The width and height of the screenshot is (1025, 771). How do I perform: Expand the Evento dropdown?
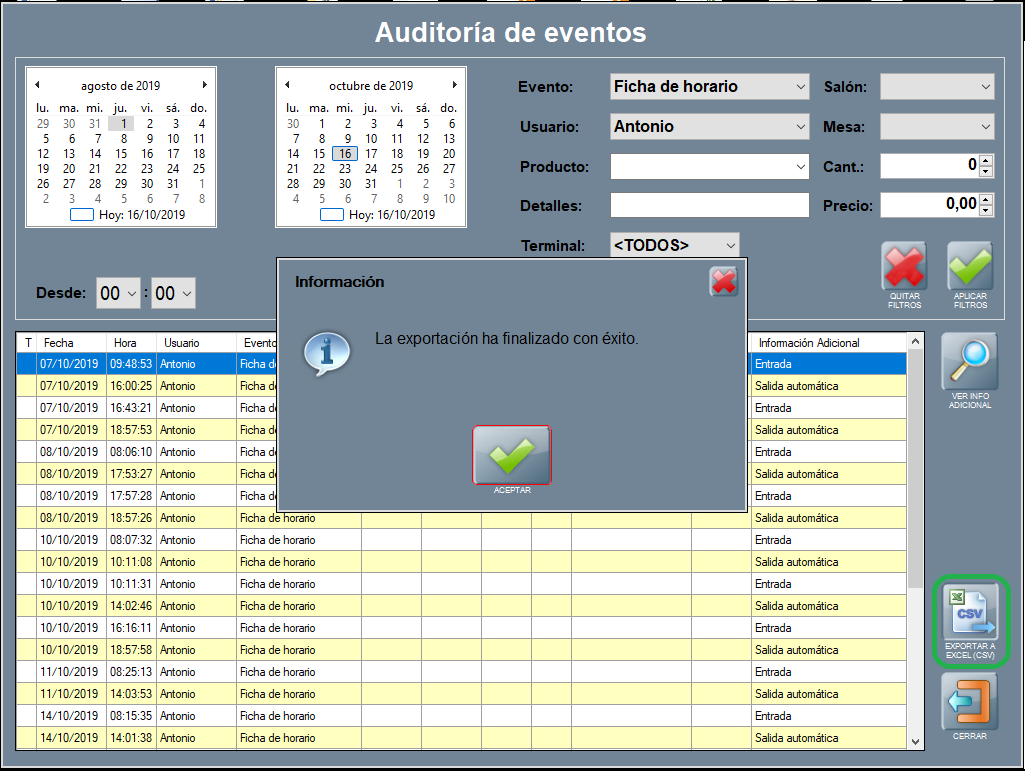pos(800,87)
